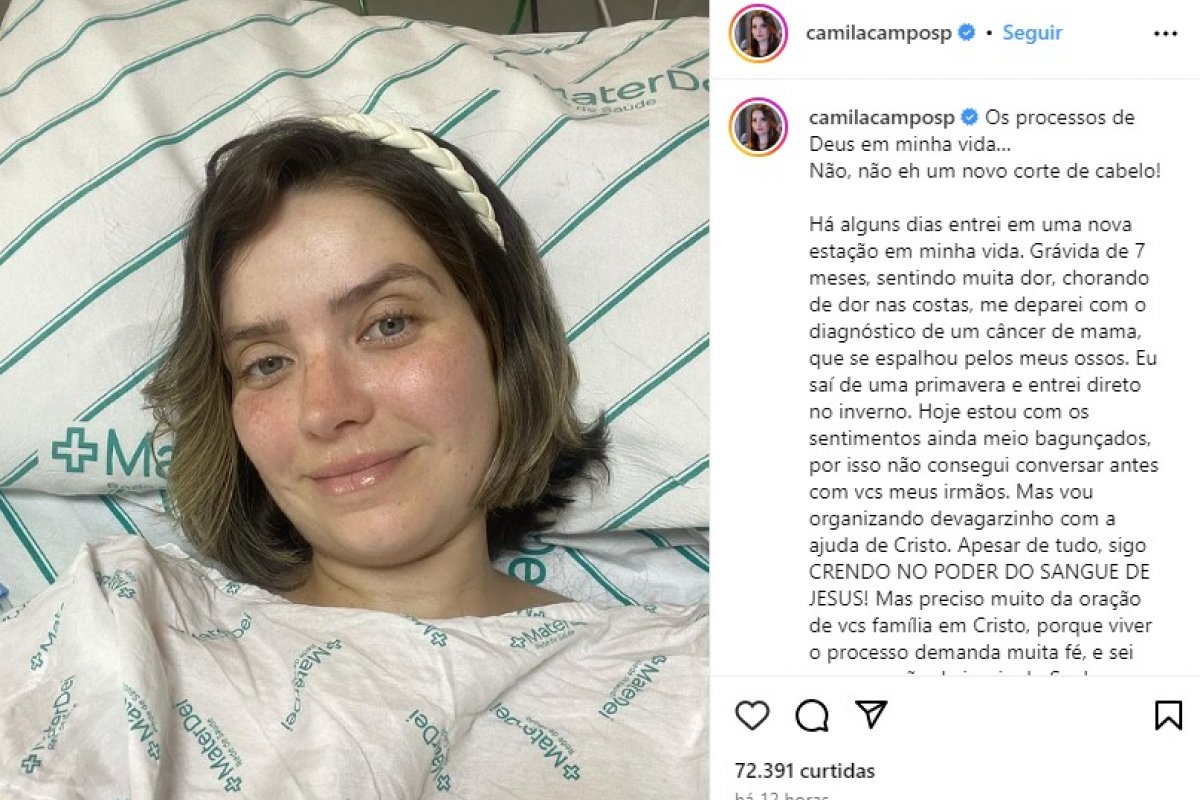1200x800 pixels.
Task: Open the three-dot more options menu
Action: (1165, 33)
